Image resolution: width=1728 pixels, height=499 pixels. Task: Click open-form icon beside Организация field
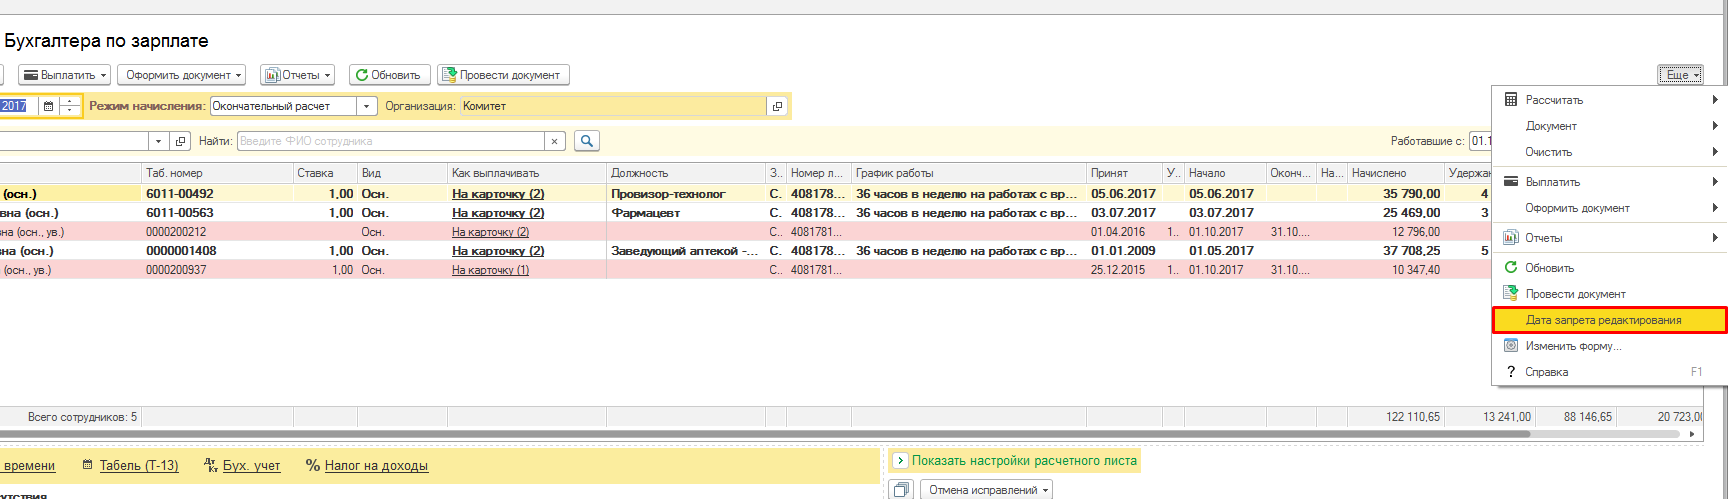[777, 106]
